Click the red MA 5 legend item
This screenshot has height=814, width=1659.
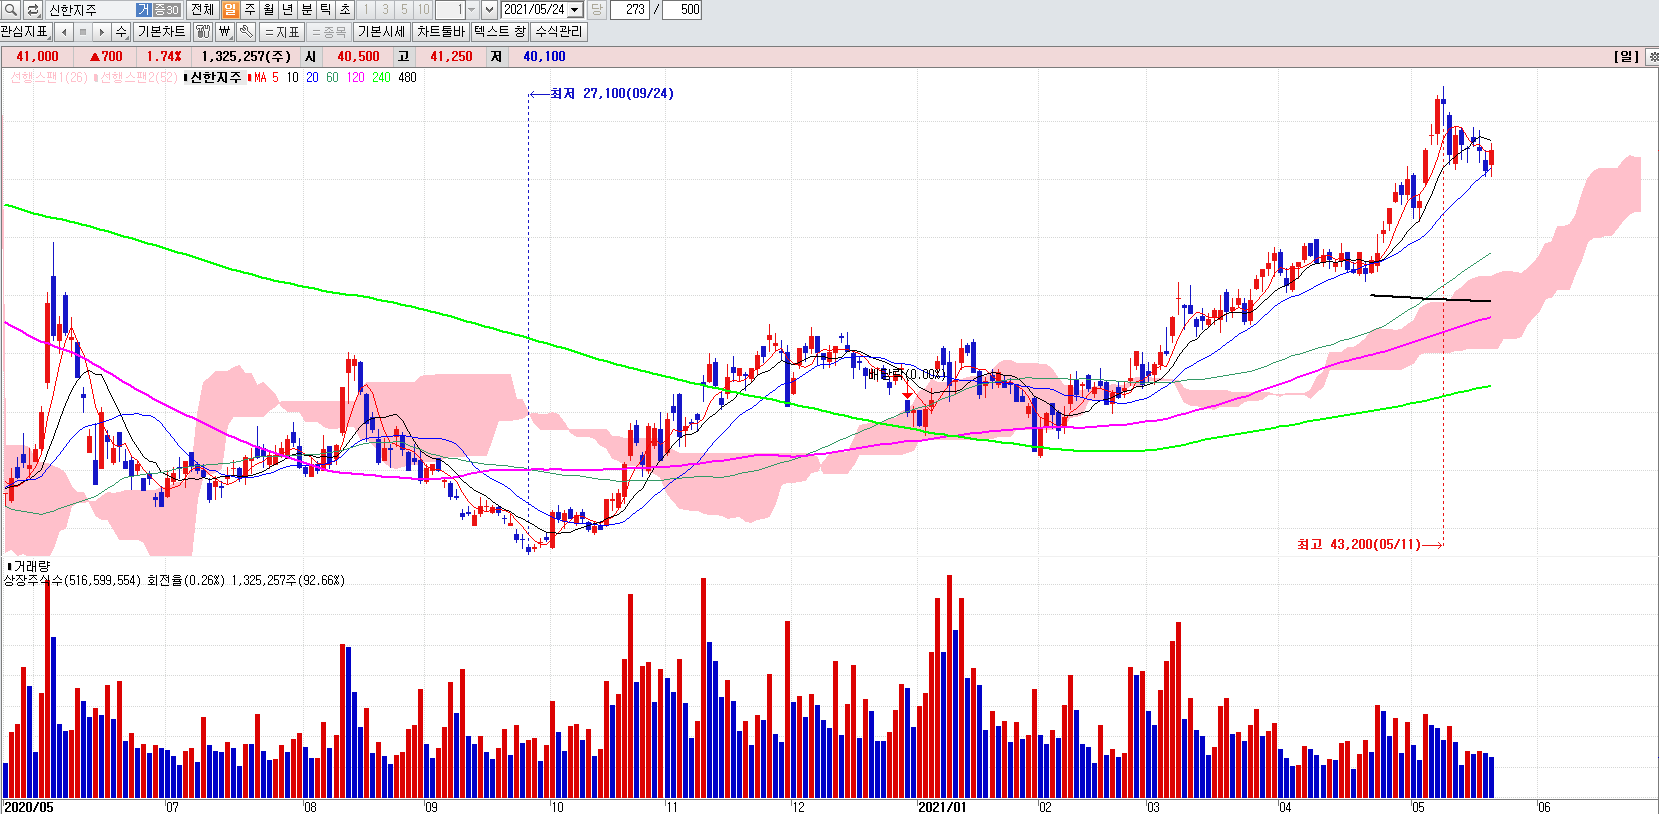264,77
